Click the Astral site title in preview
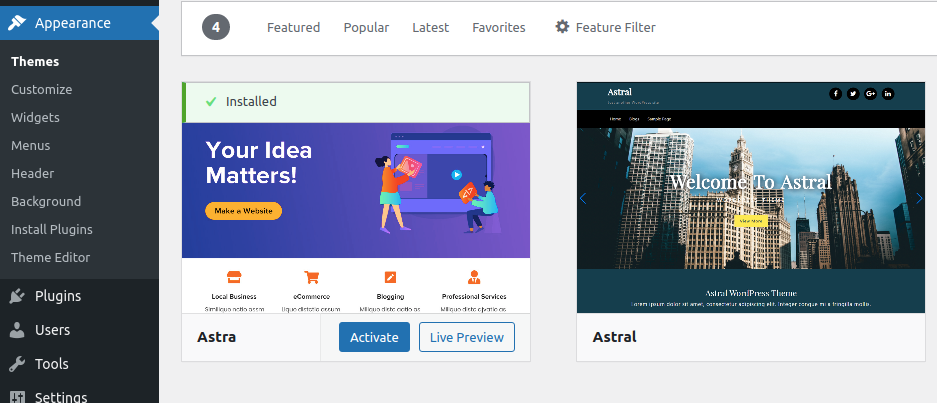Image resolution: width=937 pixels, height=403 pixels. click(x=620, y=91)
